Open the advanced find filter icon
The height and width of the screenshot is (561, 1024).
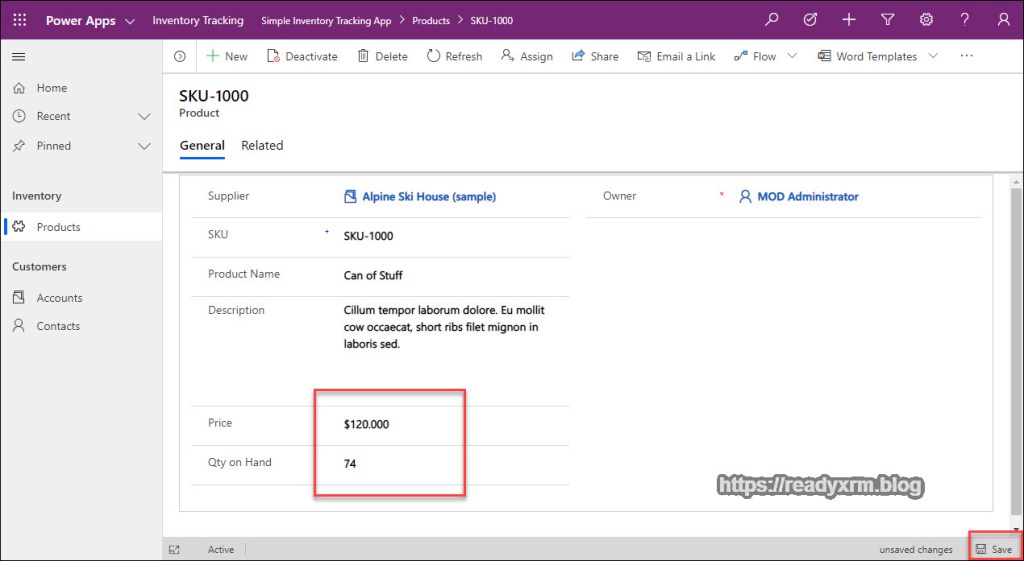[887, 20]
